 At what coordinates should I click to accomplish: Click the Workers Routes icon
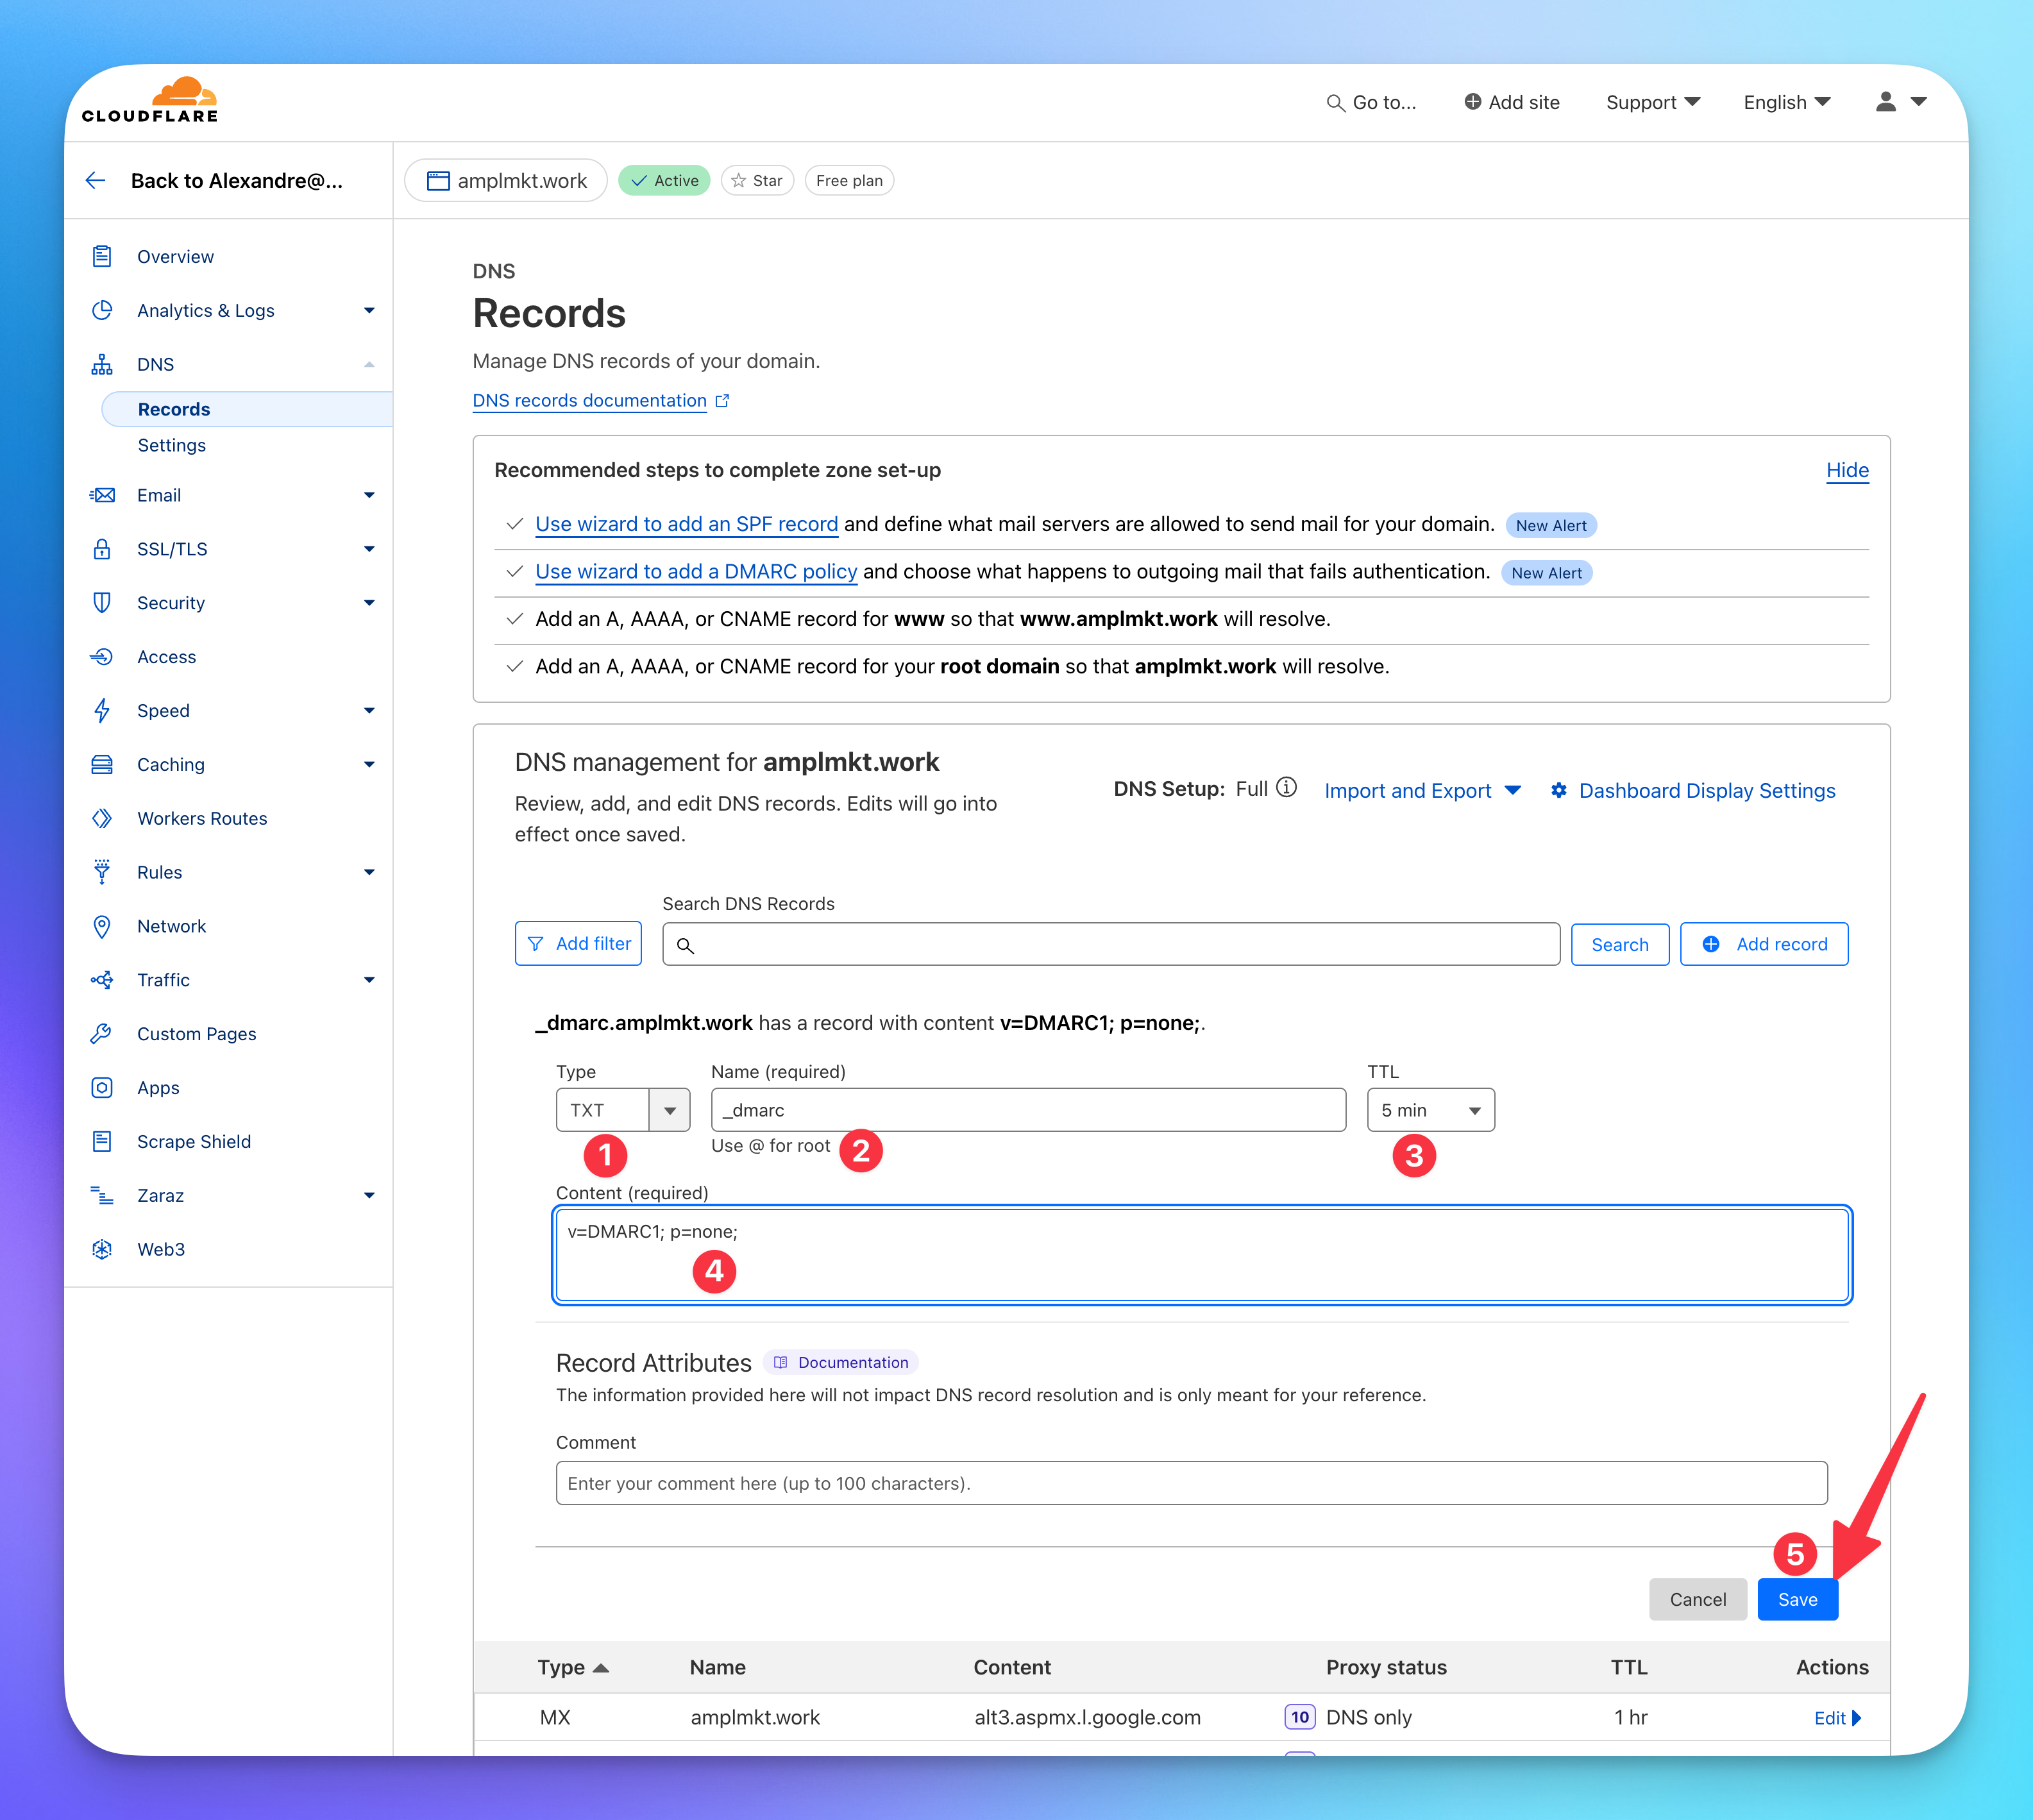point(102,818)
